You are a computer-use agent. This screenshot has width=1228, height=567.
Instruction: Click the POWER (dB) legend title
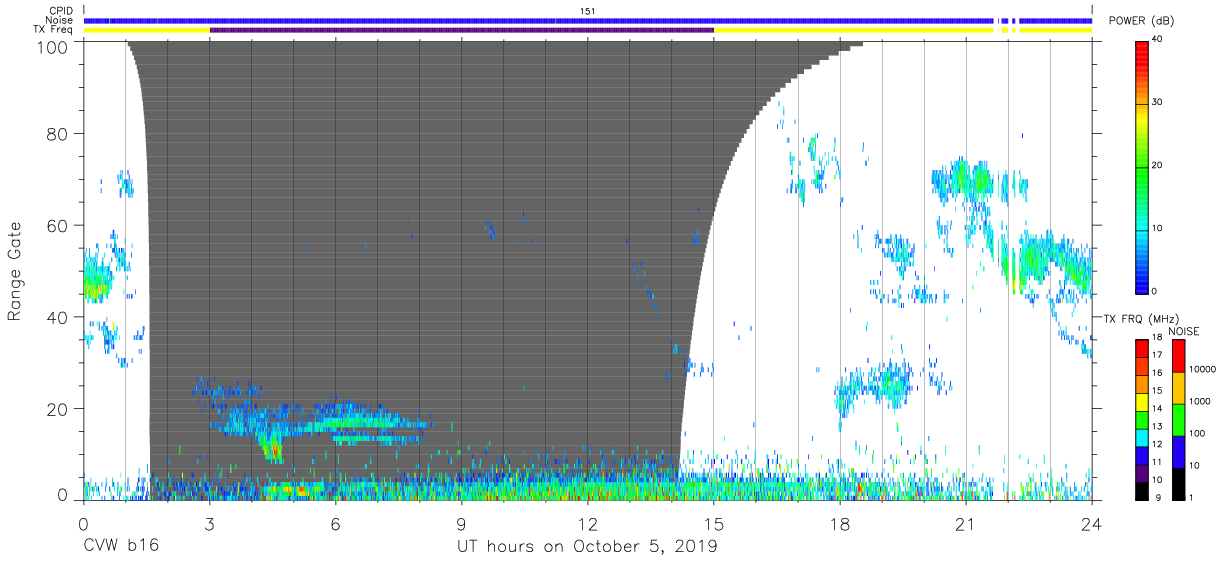(x=1141, y=21)
